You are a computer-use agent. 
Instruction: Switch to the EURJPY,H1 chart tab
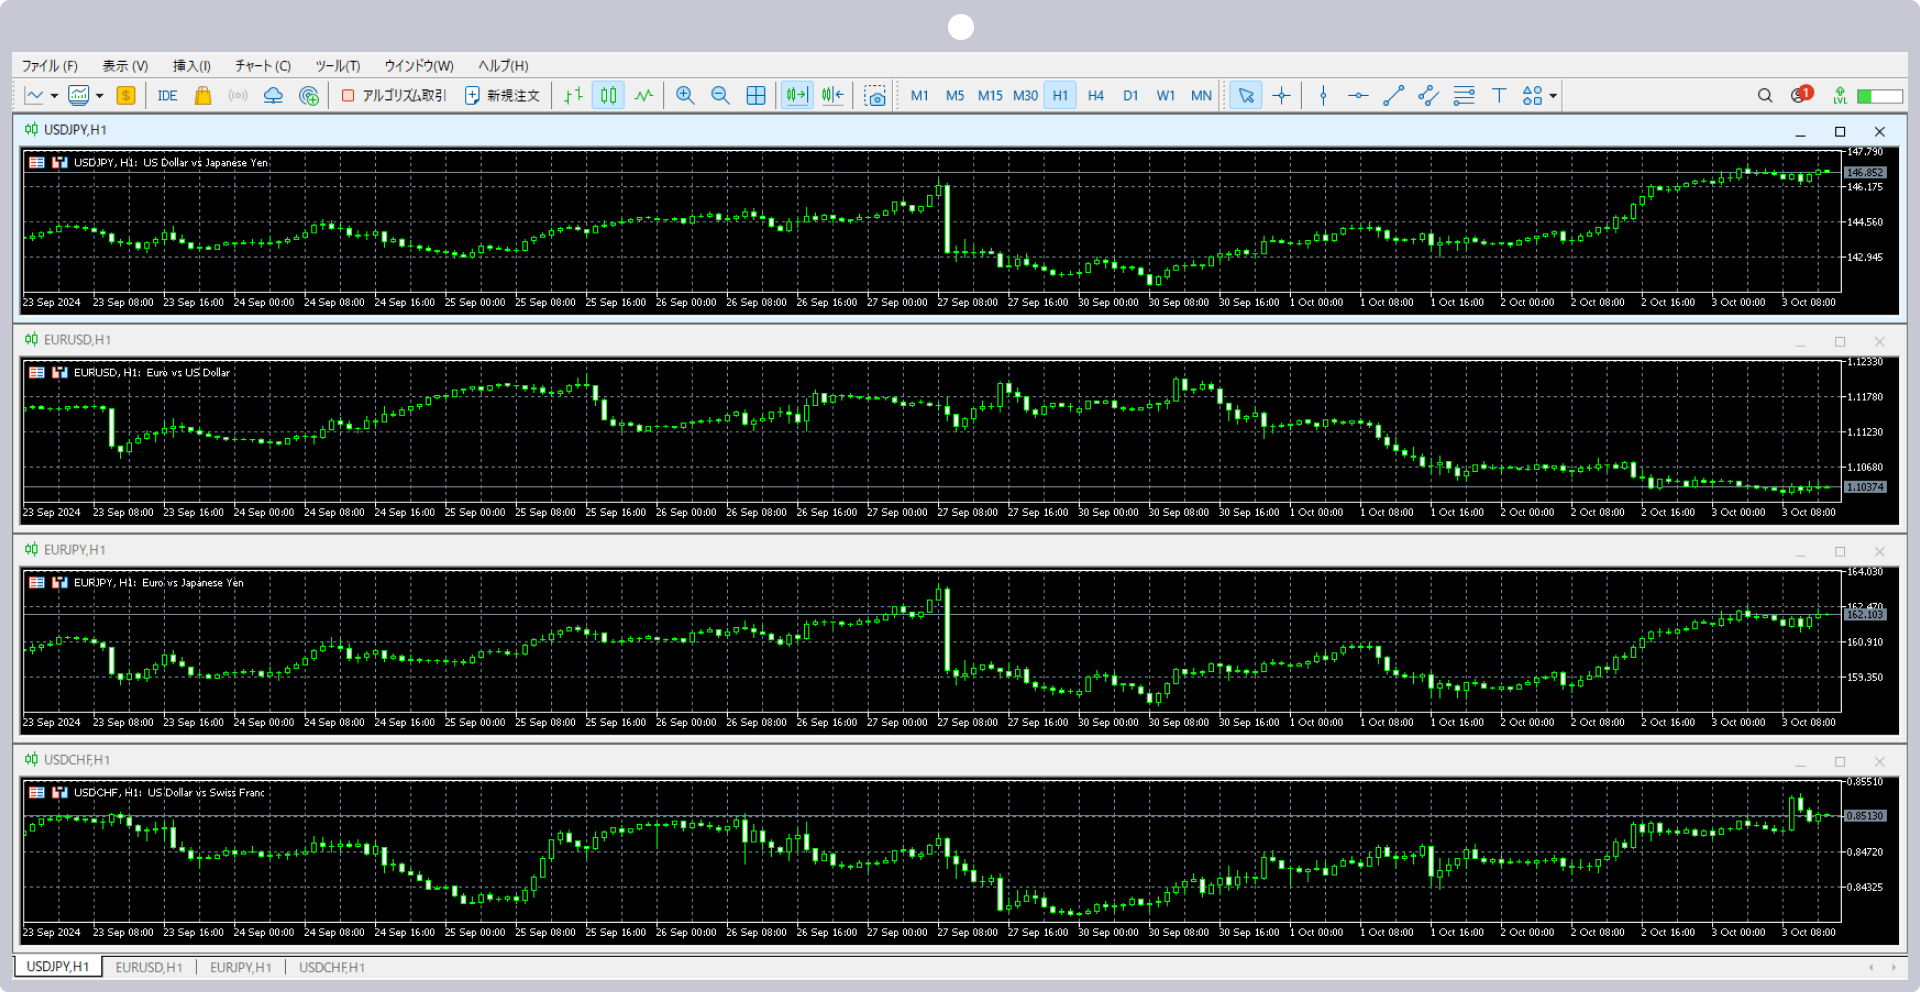[240, 967]
